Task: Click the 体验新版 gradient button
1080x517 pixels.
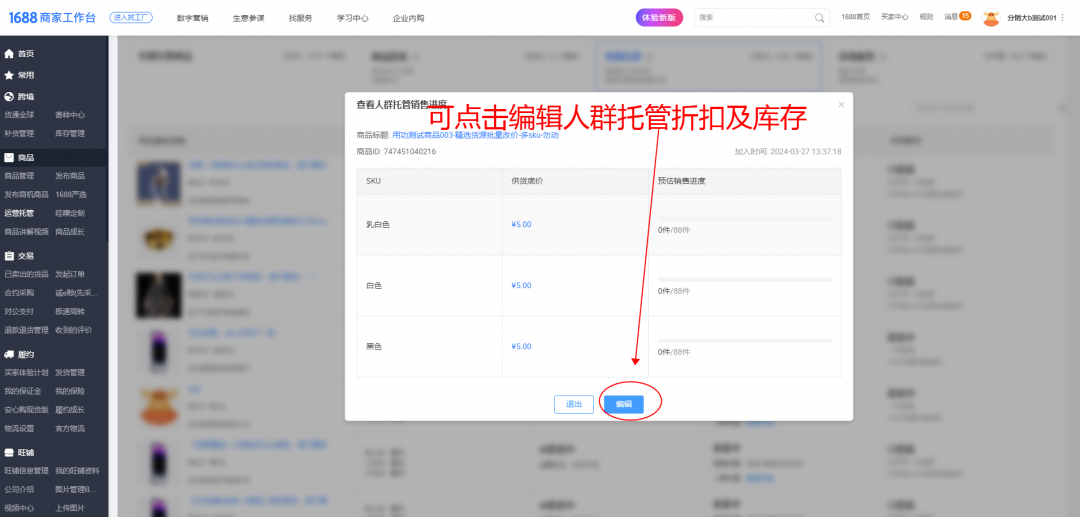Action: pyautogui.click(x=659, y=18)
